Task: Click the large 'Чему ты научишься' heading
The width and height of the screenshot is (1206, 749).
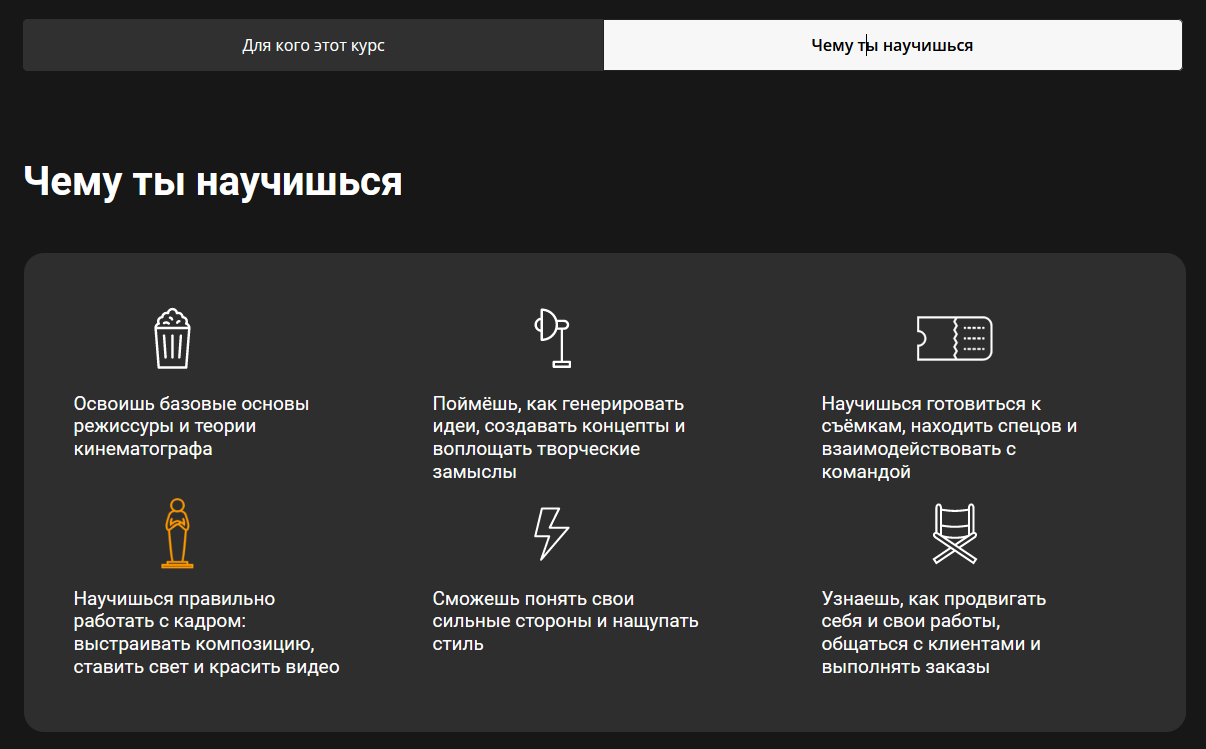Action: point(212,182)
